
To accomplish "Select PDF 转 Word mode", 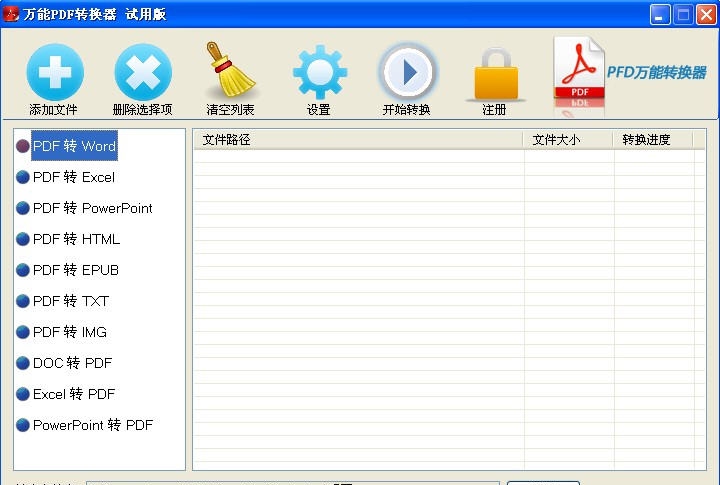I will pyautogui.click(x=74, y=146).
